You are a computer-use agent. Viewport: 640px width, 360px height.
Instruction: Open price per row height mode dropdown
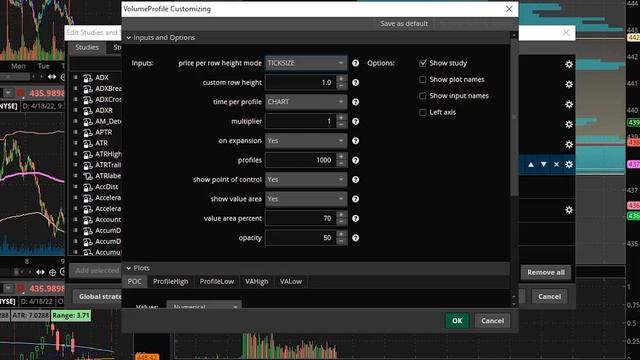point(306,63)
